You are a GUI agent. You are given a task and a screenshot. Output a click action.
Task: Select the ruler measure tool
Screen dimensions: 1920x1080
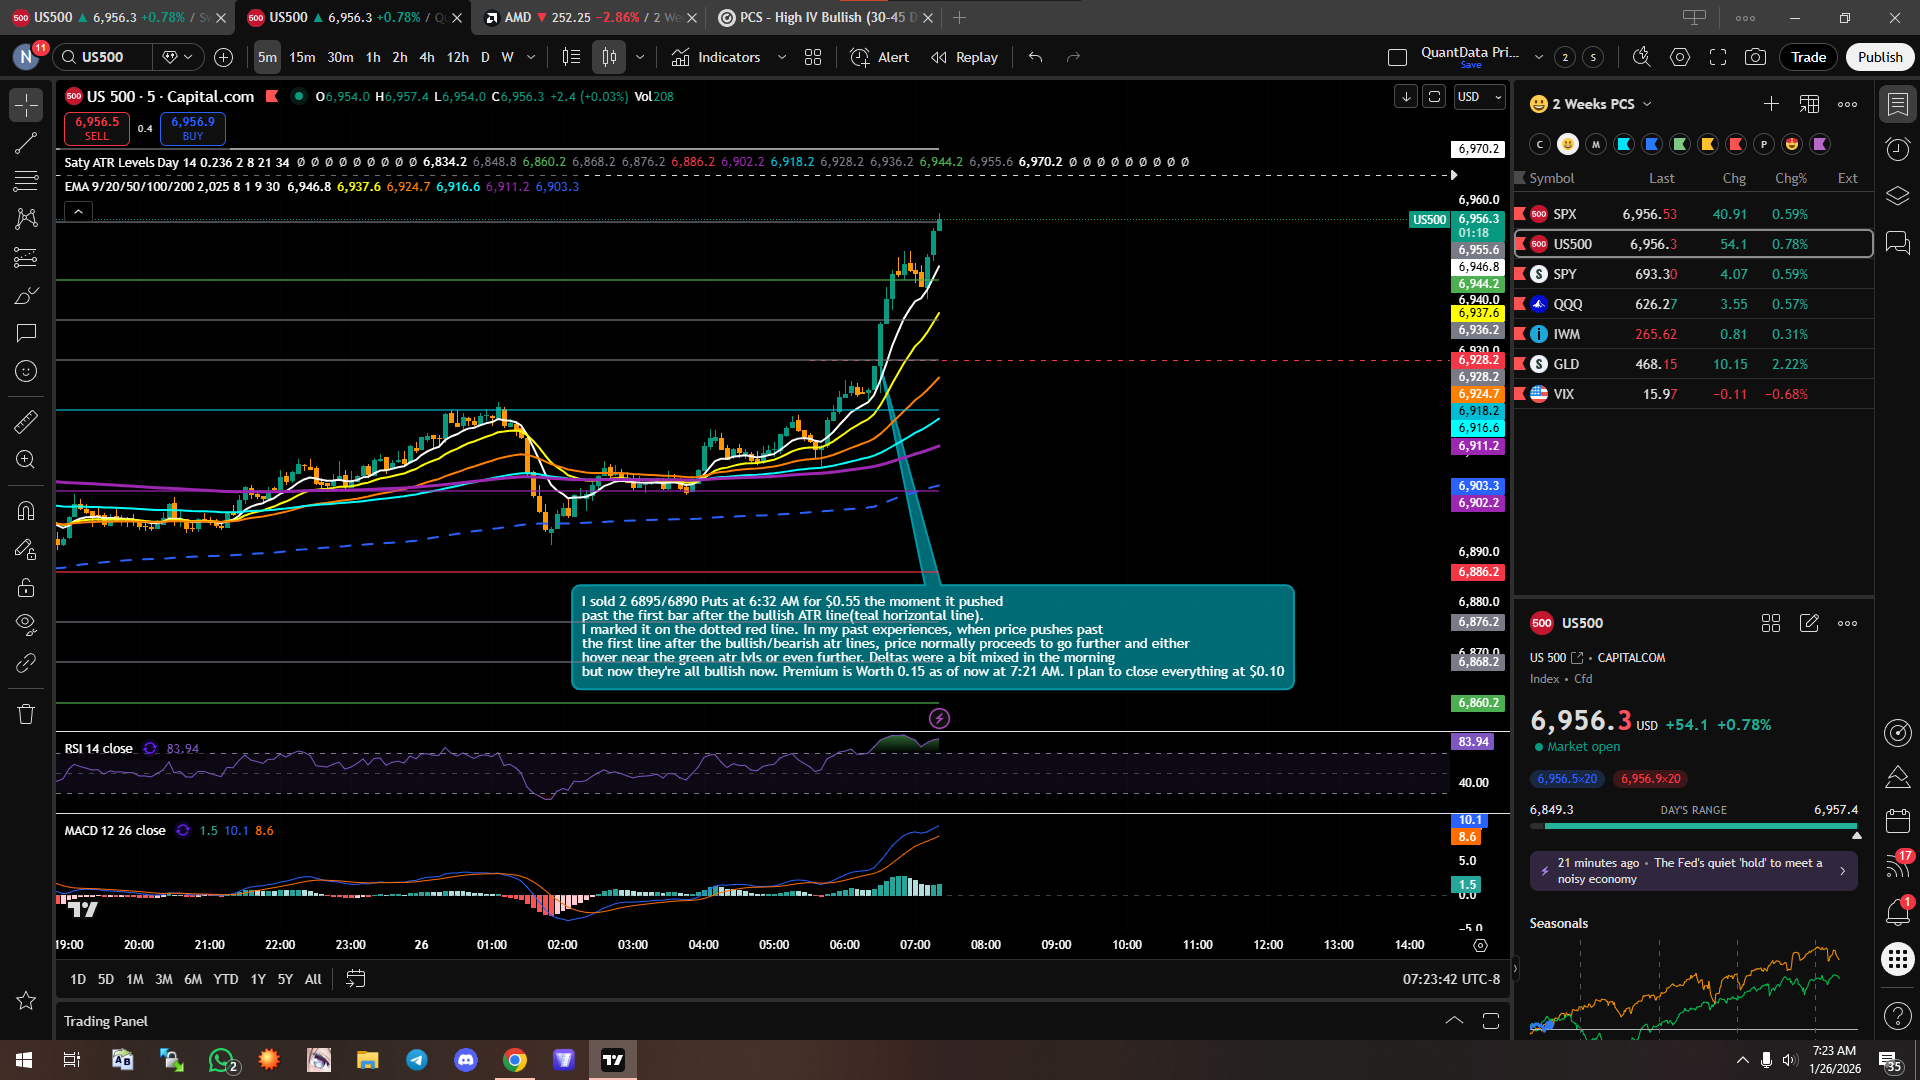(x=26, y=422)
